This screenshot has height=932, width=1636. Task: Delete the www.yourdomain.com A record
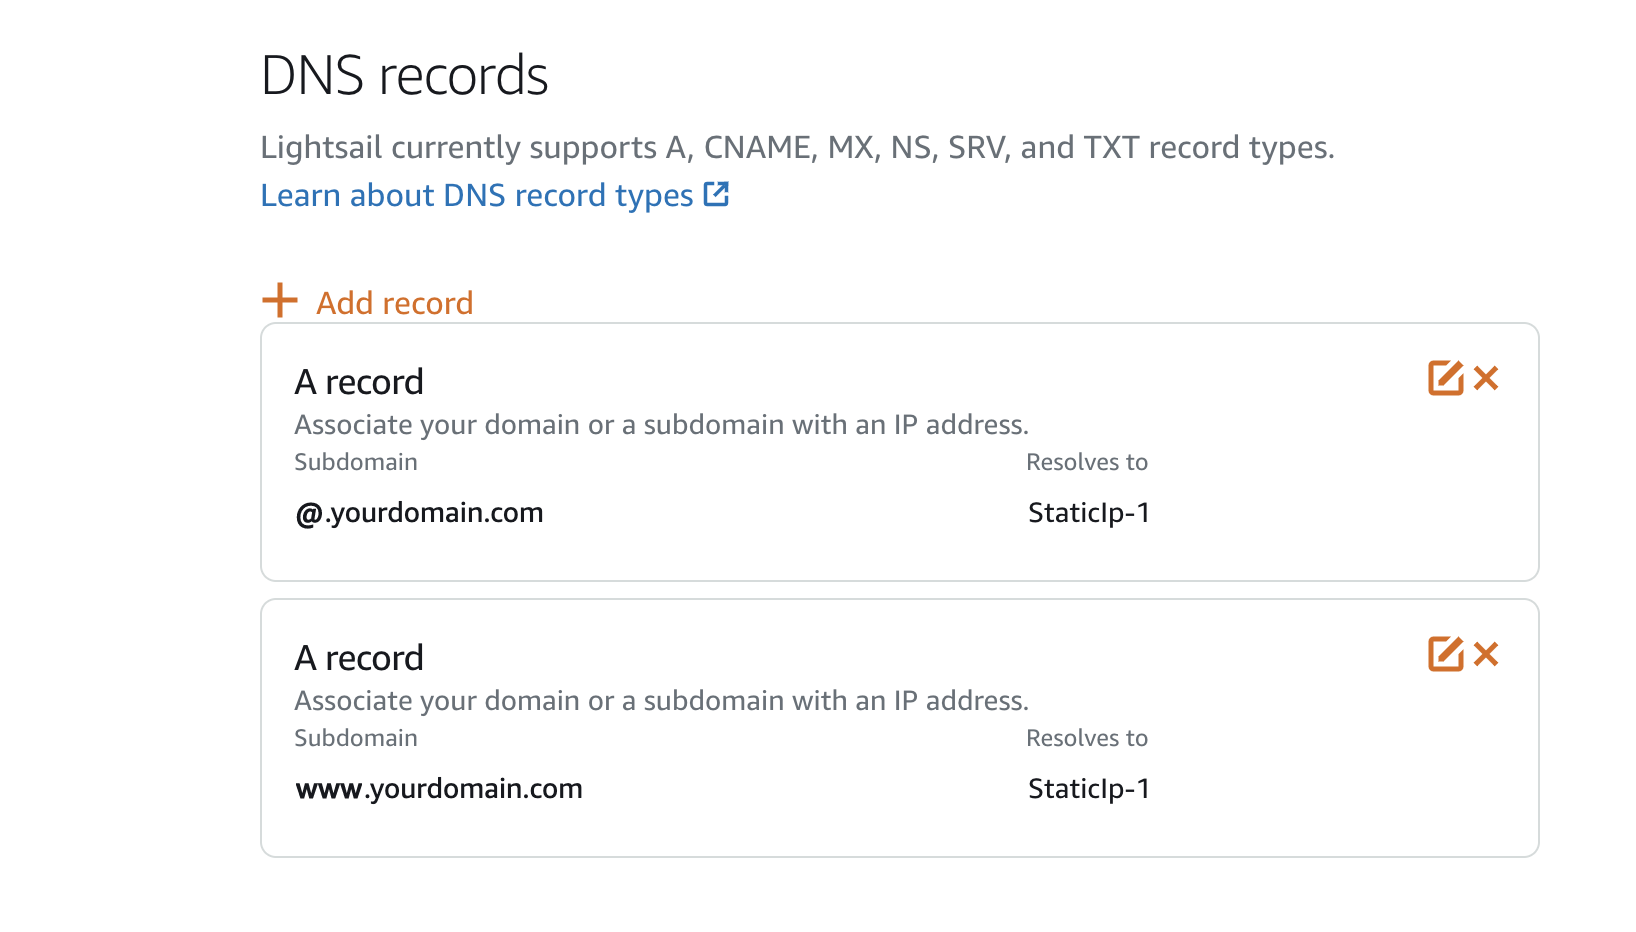click(1487, 655)
